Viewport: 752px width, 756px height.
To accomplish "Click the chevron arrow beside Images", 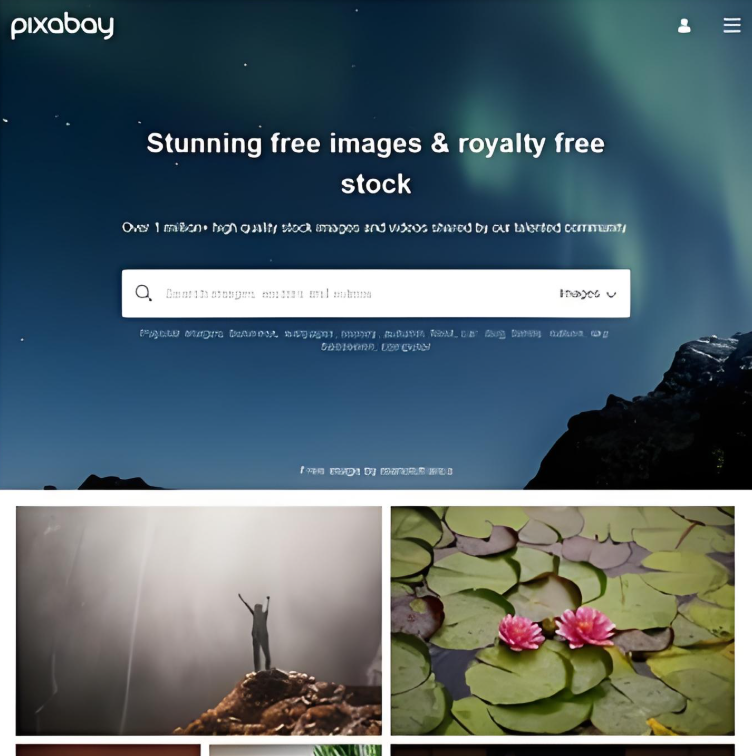I will [x=611, y=294].
